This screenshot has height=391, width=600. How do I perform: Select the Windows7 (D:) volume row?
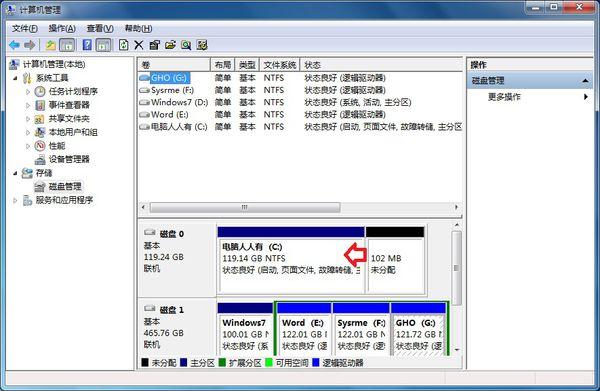(300, 102)
